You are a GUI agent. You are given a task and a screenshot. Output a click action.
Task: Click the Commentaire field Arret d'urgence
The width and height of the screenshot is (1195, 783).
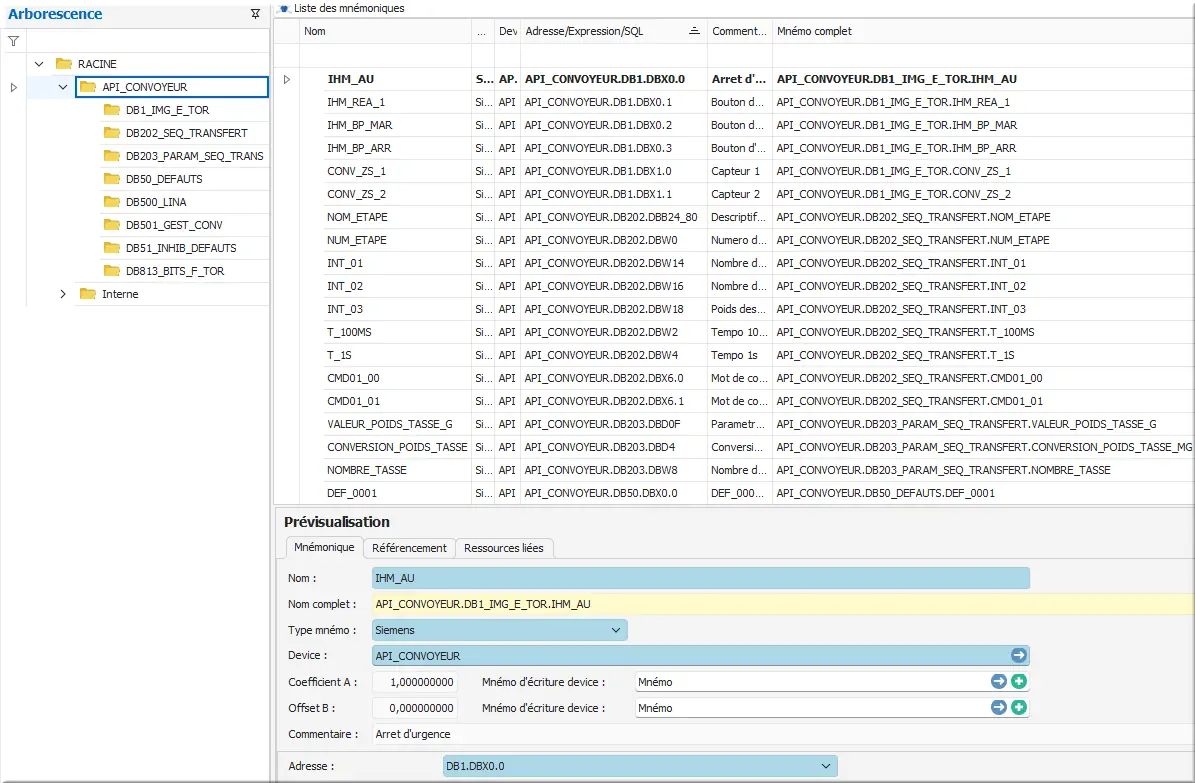(783, 733)
